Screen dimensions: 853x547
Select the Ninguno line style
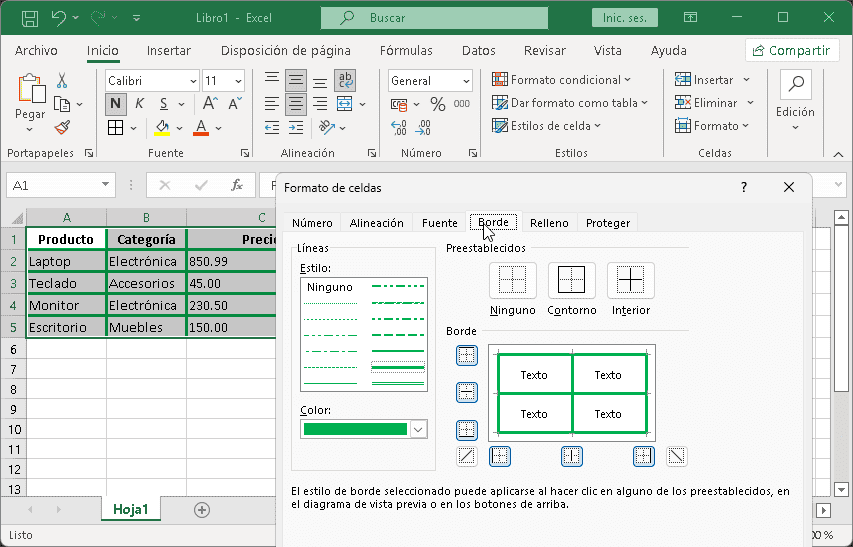click(x=330, y=287)
